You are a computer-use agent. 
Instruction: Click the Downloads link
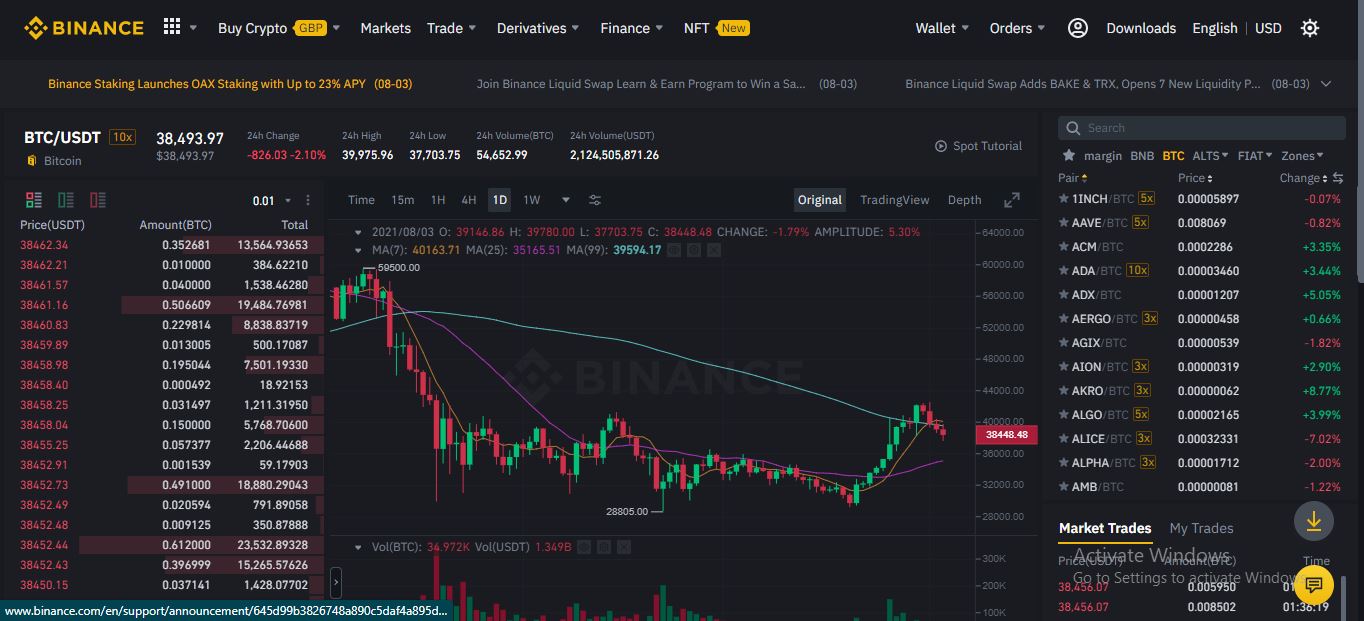pos(1141,28)
